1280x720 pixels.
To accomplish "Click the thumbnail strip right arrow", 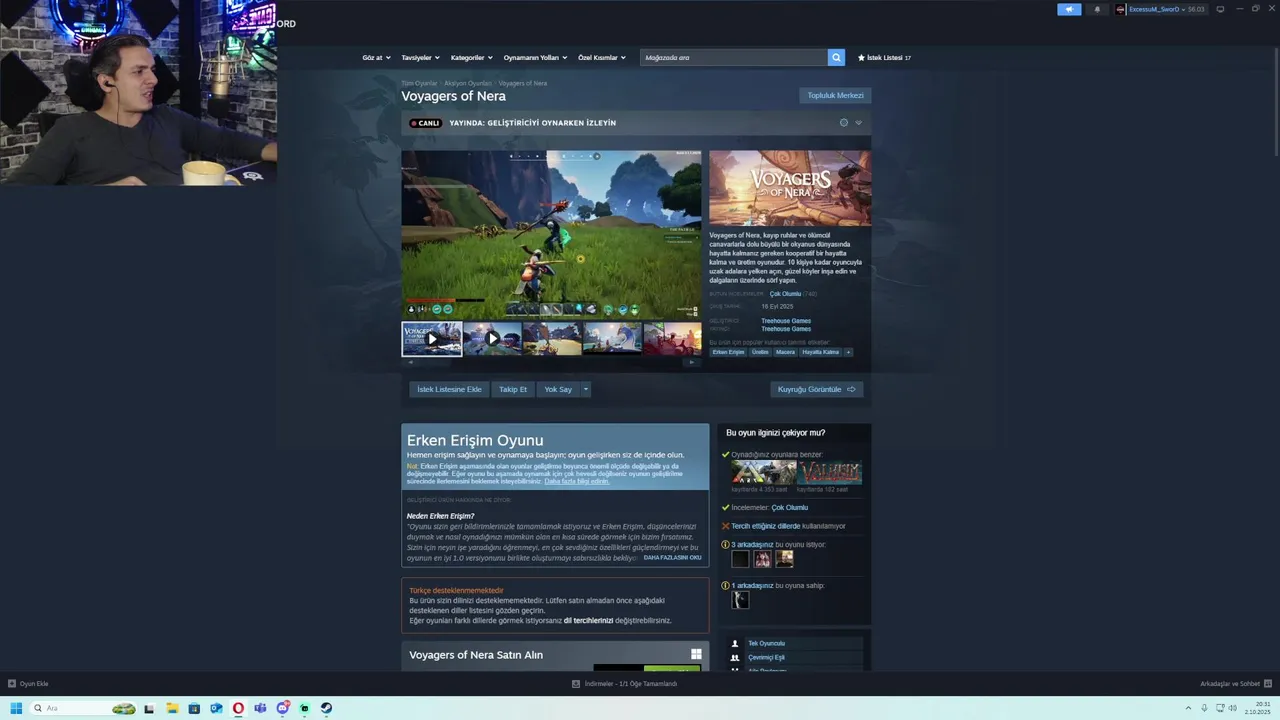I will point(692,362).
